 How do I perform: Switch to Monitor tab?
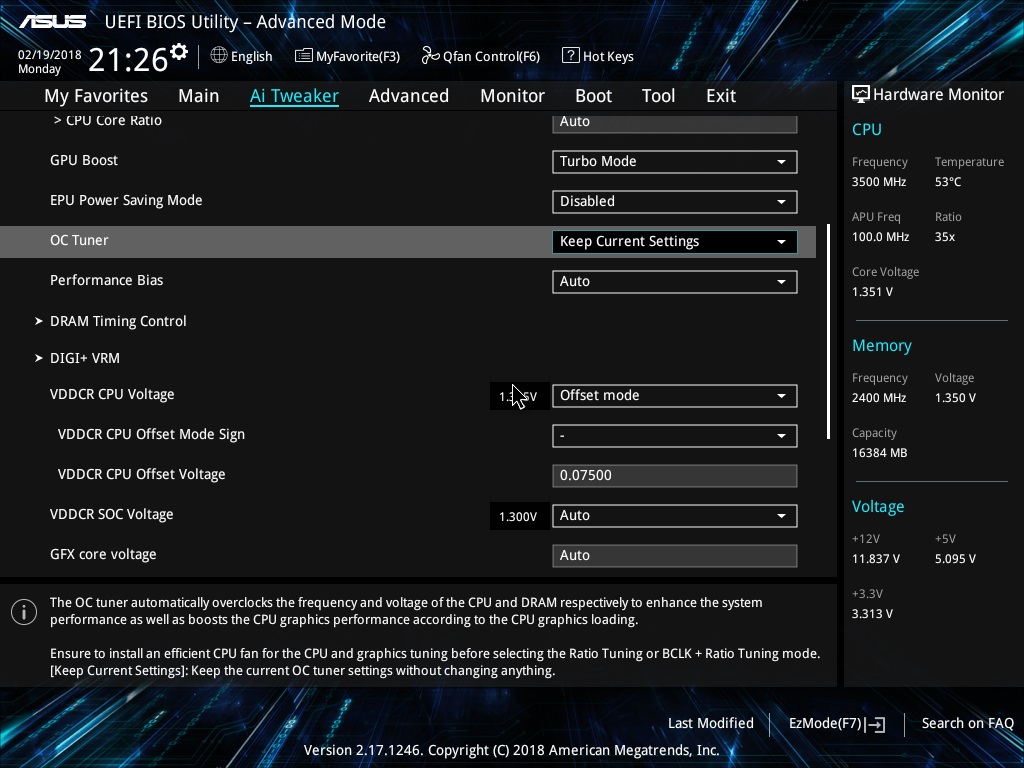click(x=512, y=96)
